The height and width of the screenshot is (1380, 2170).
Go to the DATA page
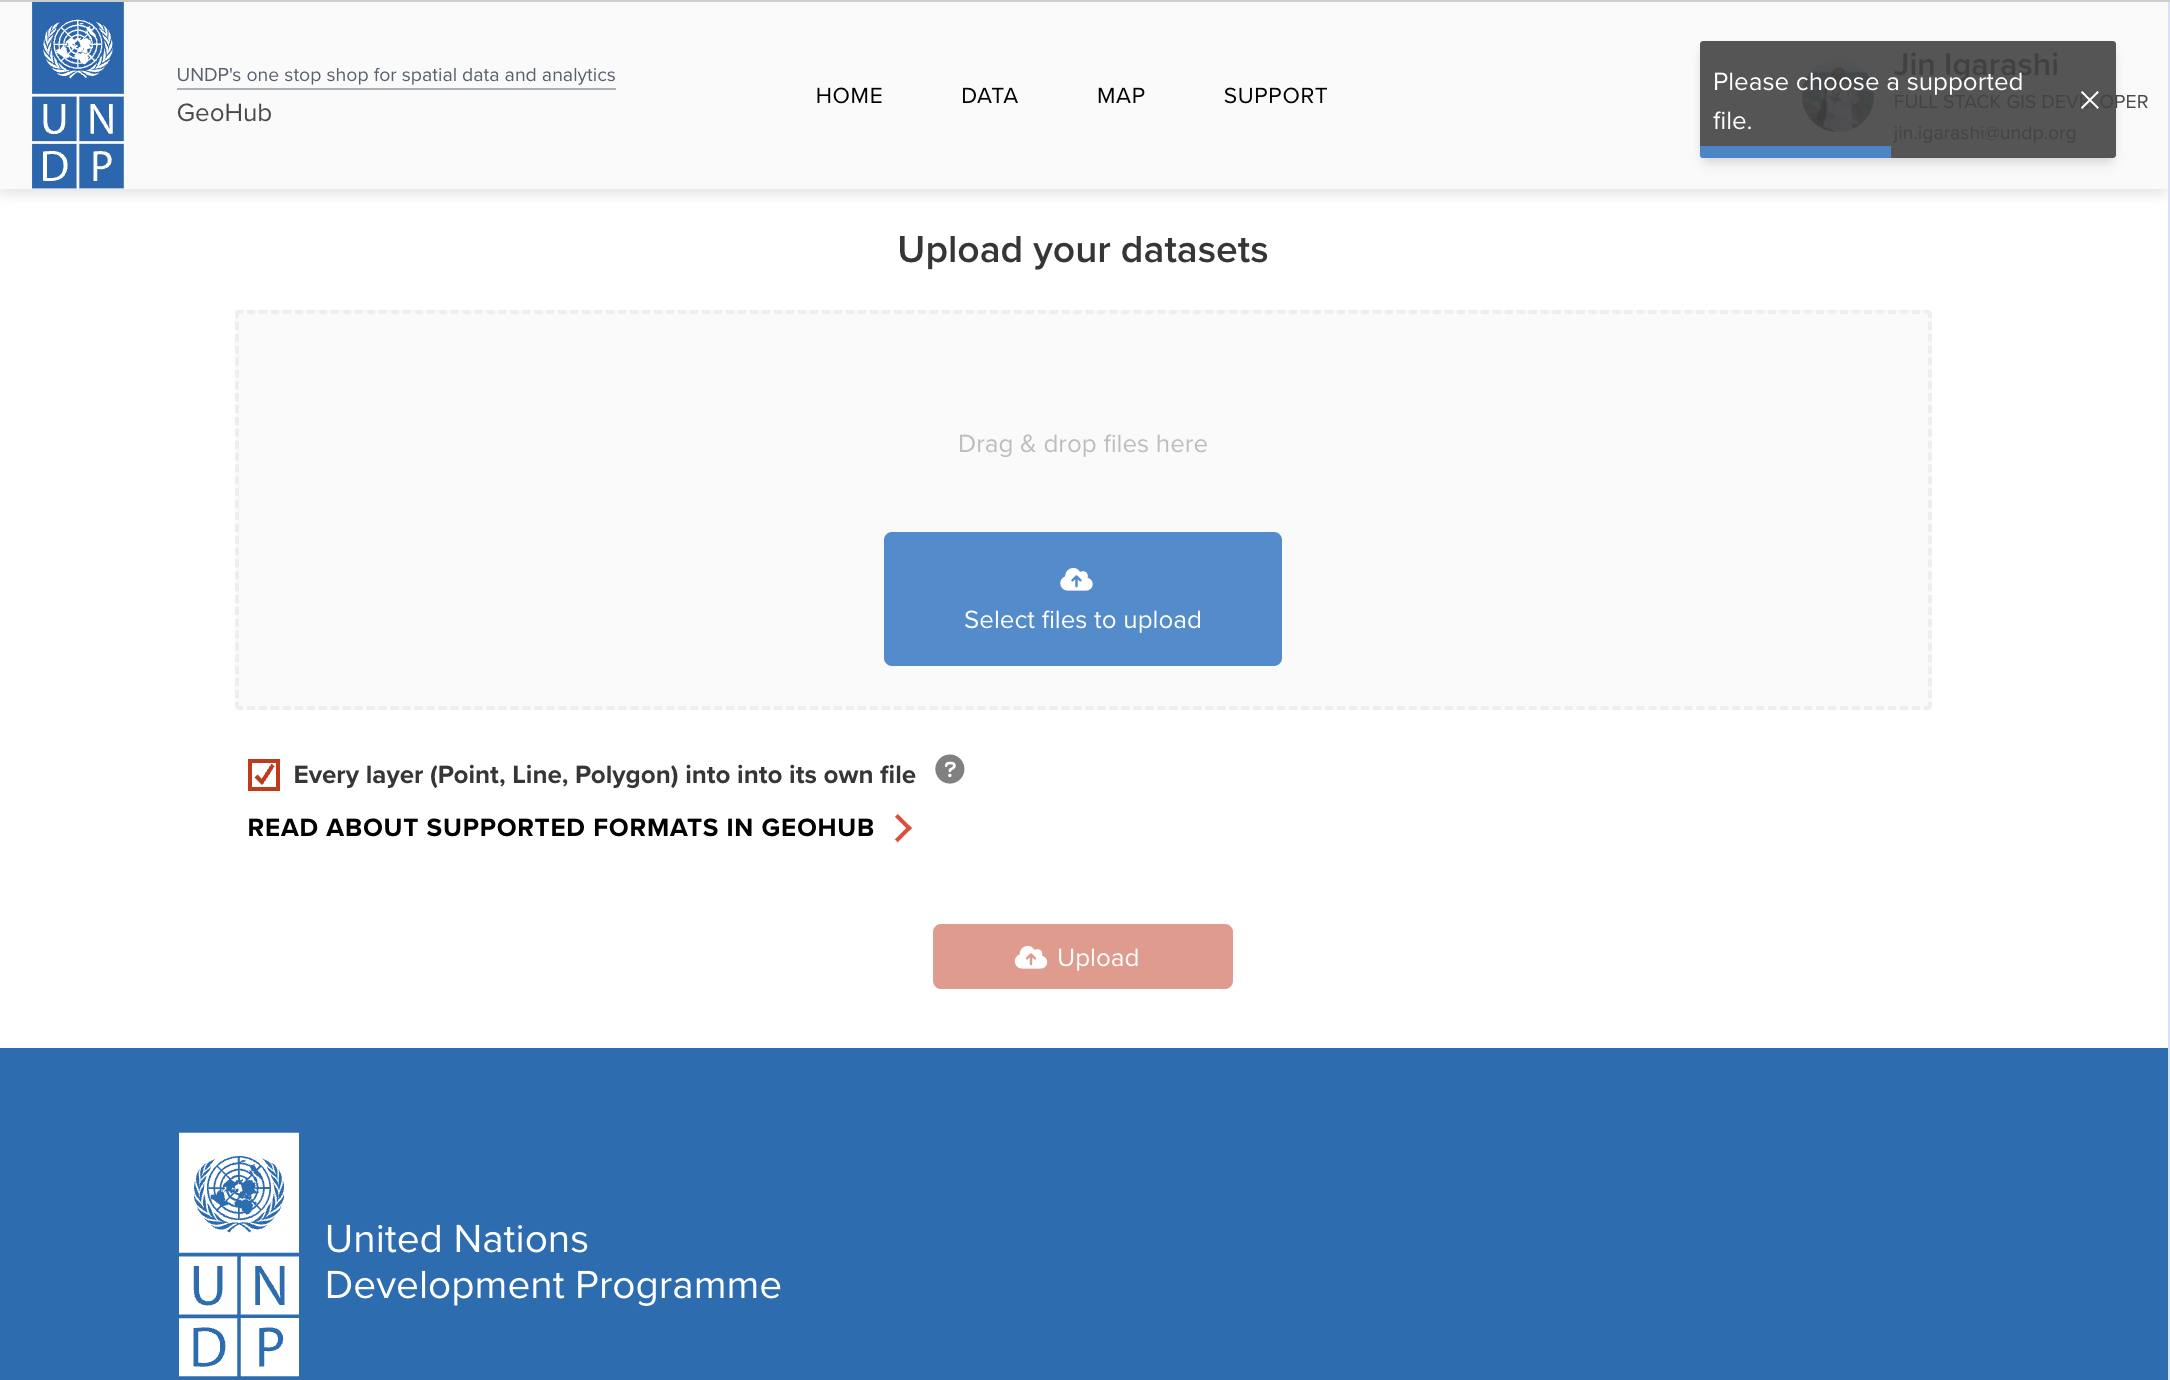(989, 96)
